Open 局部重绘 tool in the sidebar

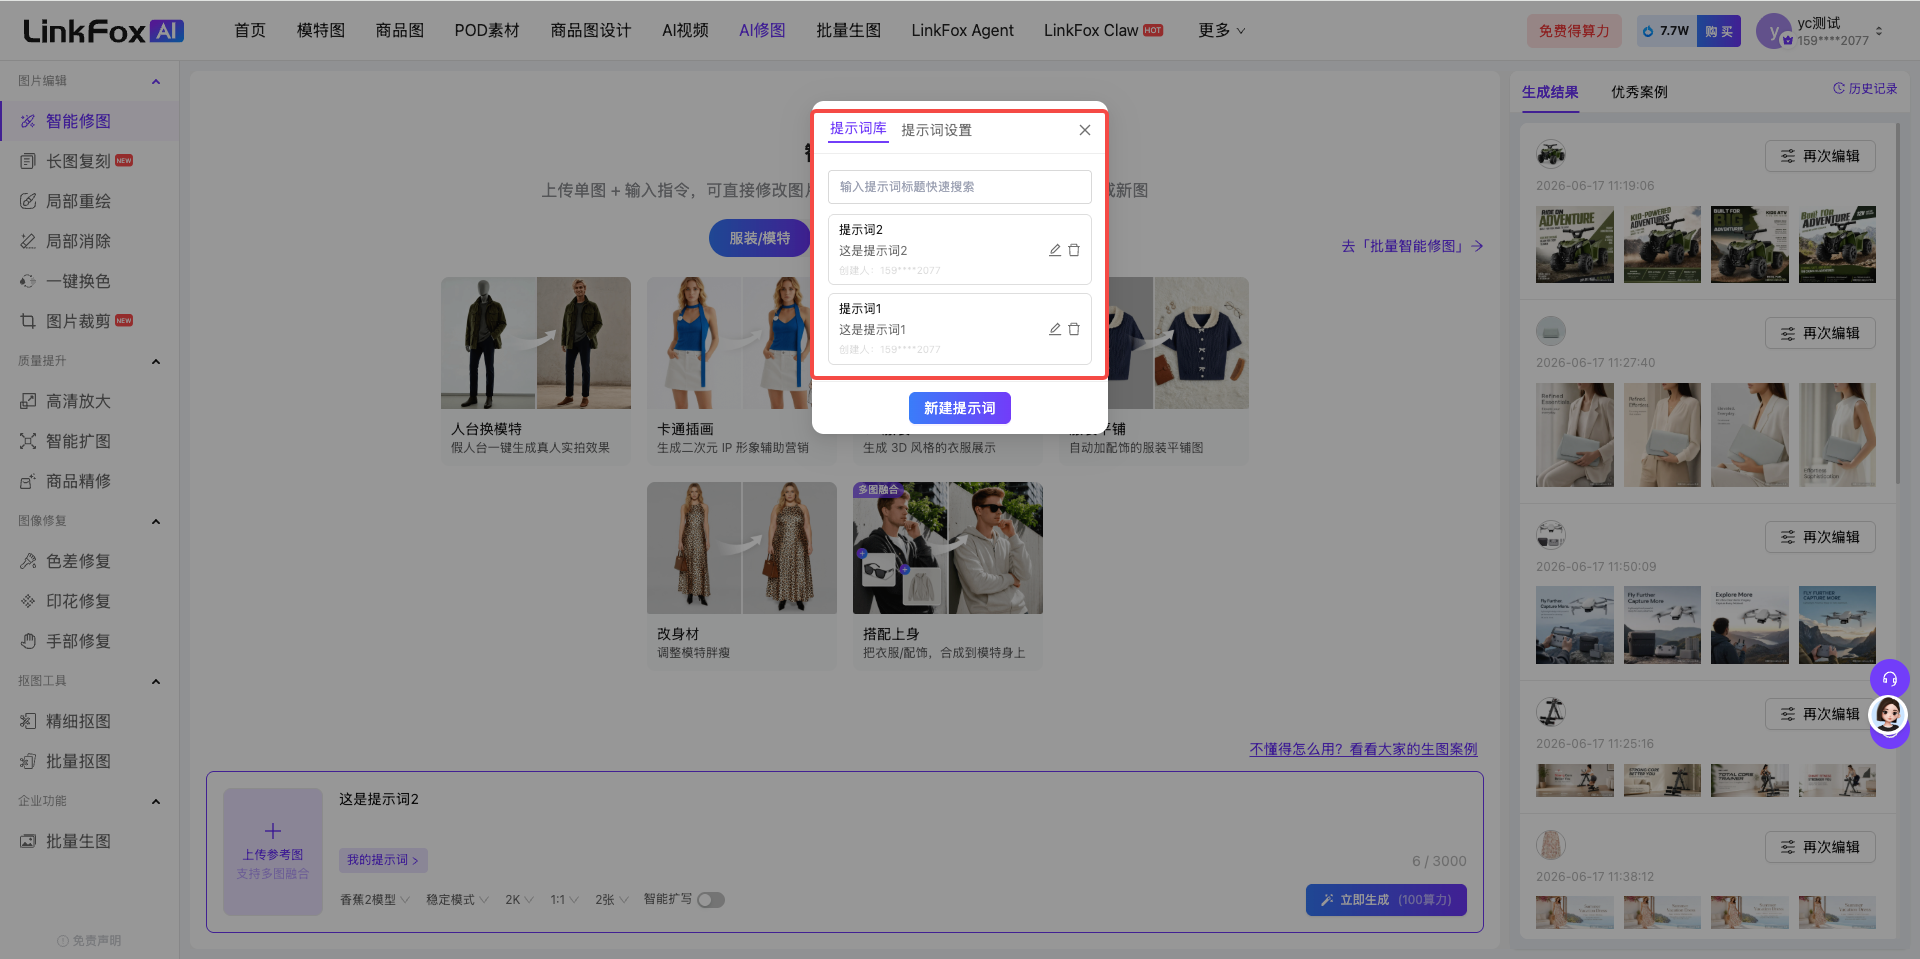pos(89,201)
